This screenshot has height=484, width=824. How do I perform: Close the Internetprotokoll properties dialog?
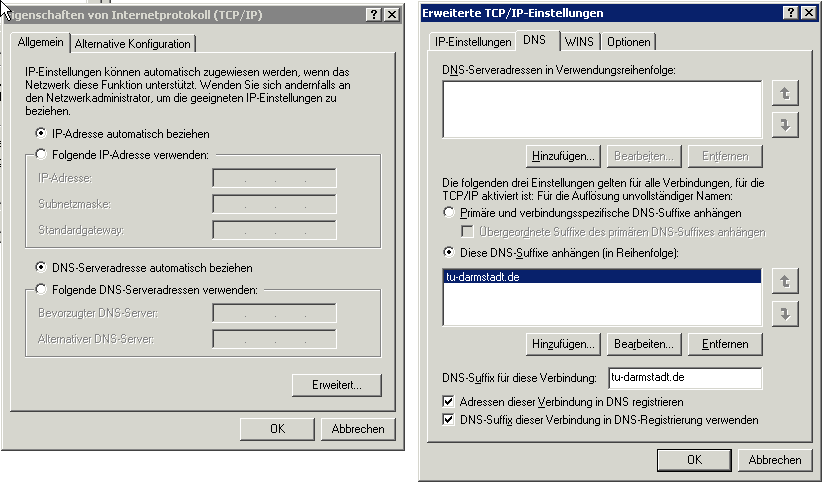390,14
